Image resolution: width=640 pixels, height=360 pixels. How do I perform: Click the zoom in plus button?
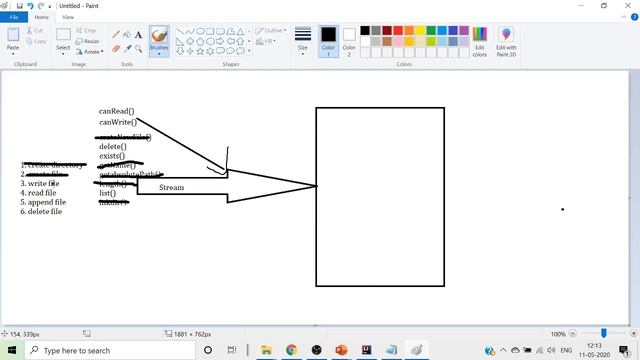(633, 333)
